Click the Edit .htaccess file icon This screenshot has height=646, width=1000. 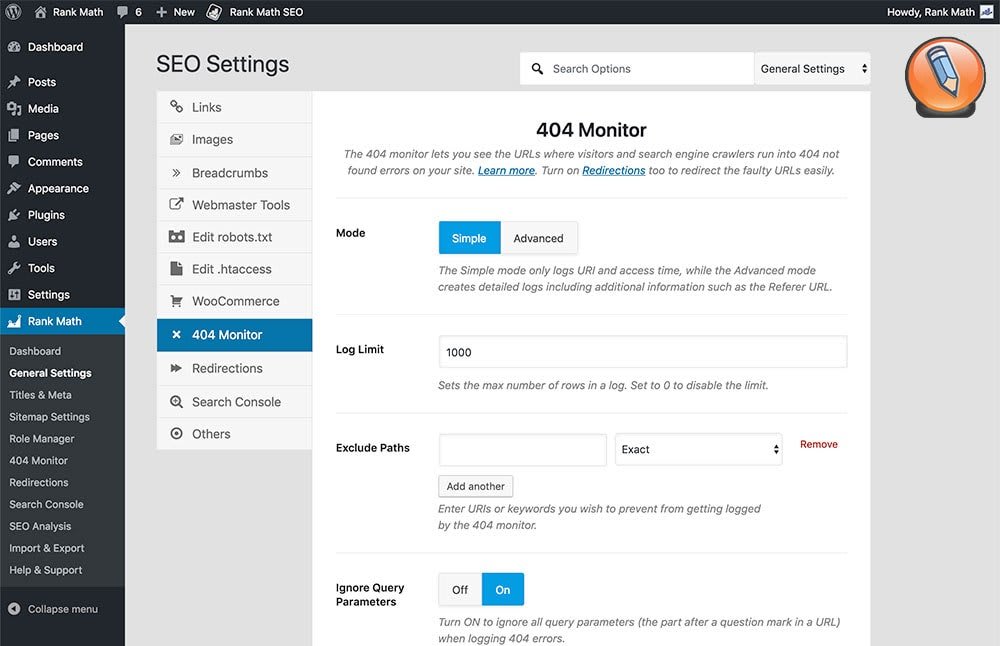click(x=177, y=268)
